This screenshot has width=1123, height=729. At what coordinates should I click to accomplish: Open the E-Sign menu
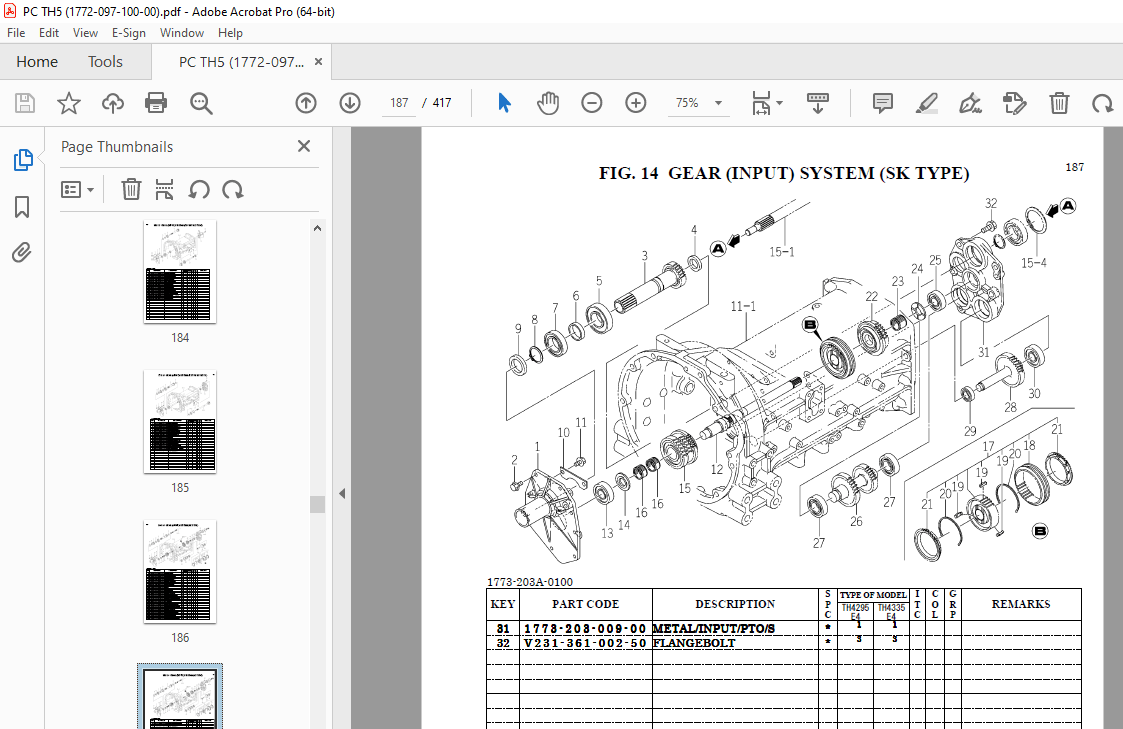coord(129,32)
